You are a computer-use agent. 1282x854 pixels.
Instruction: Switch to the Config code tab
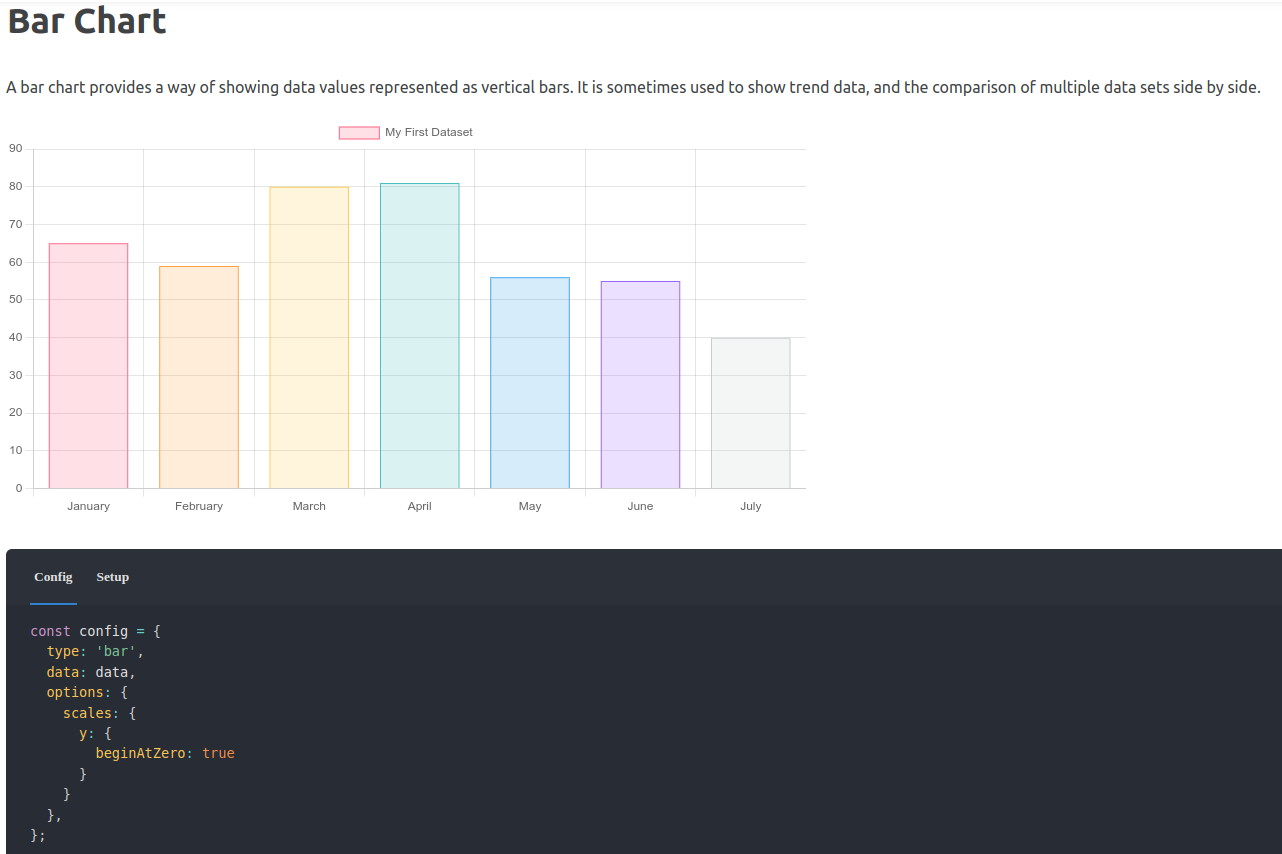[x=53, y=577]
